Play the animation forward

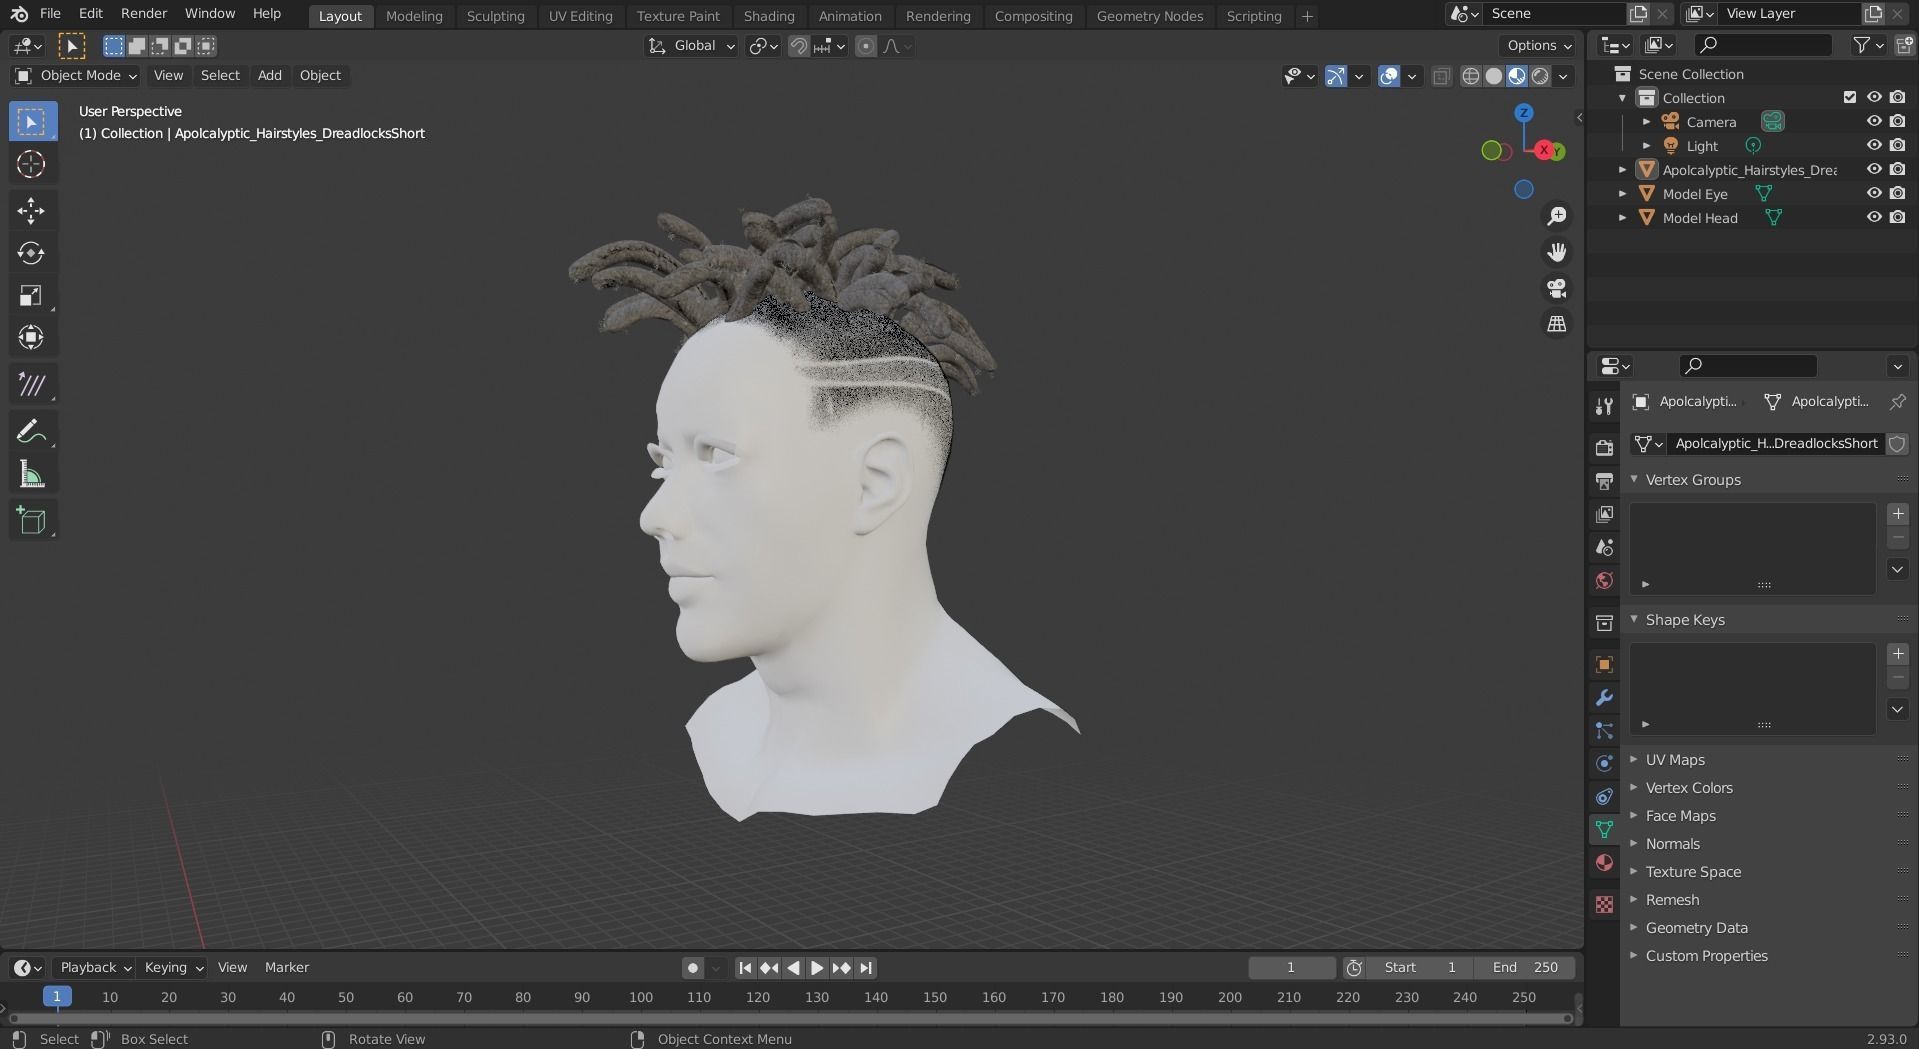click(817, 967)
